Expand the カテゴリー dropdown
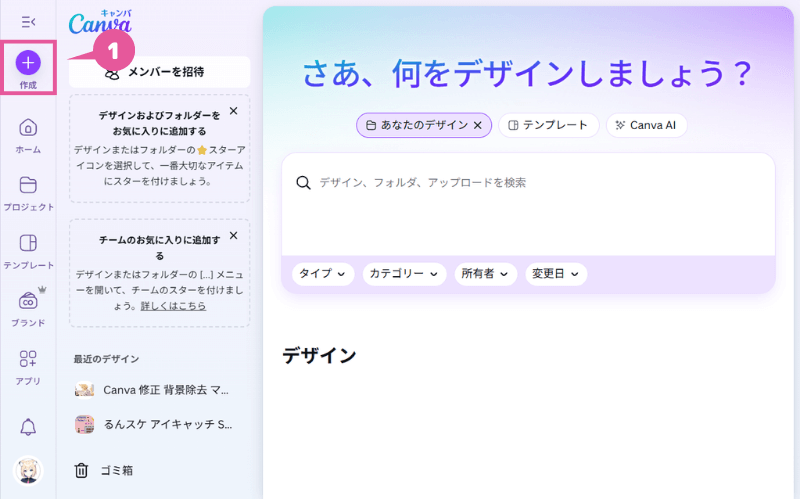 pyautogui.click(x=404, y=274)
